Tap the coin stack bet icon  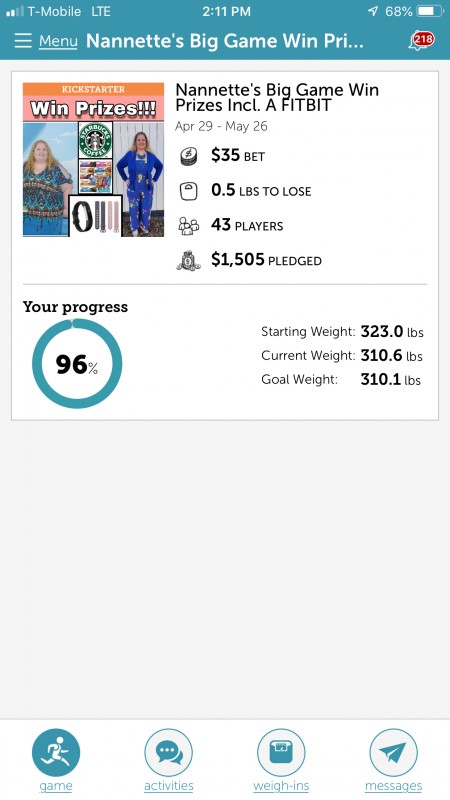[189, 156]
